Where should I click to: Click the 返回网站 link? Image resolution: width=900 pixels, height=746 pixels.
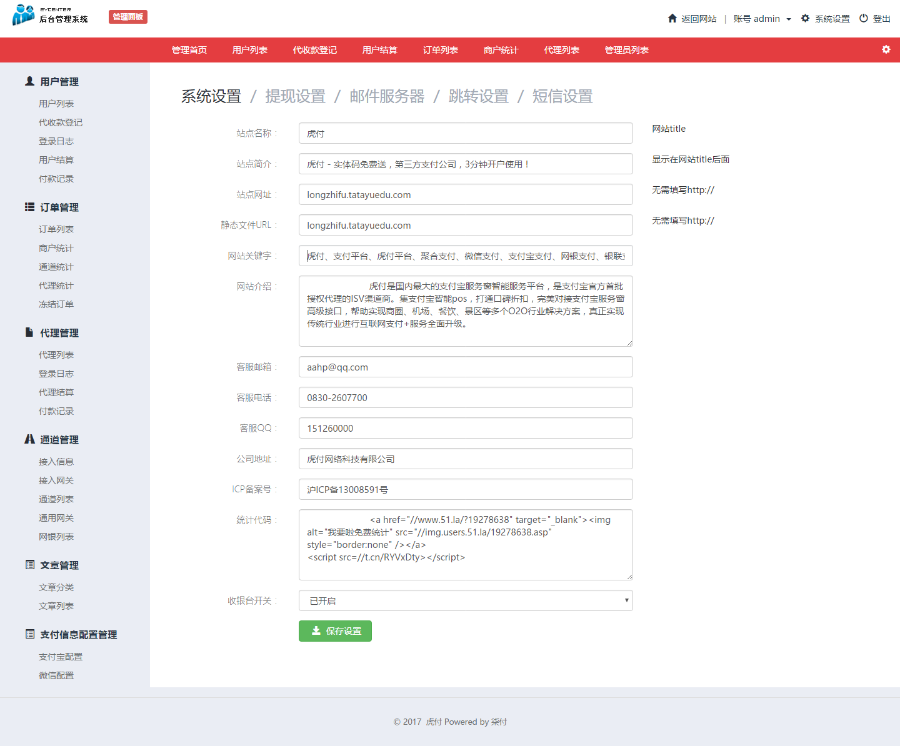coord(699,19)
